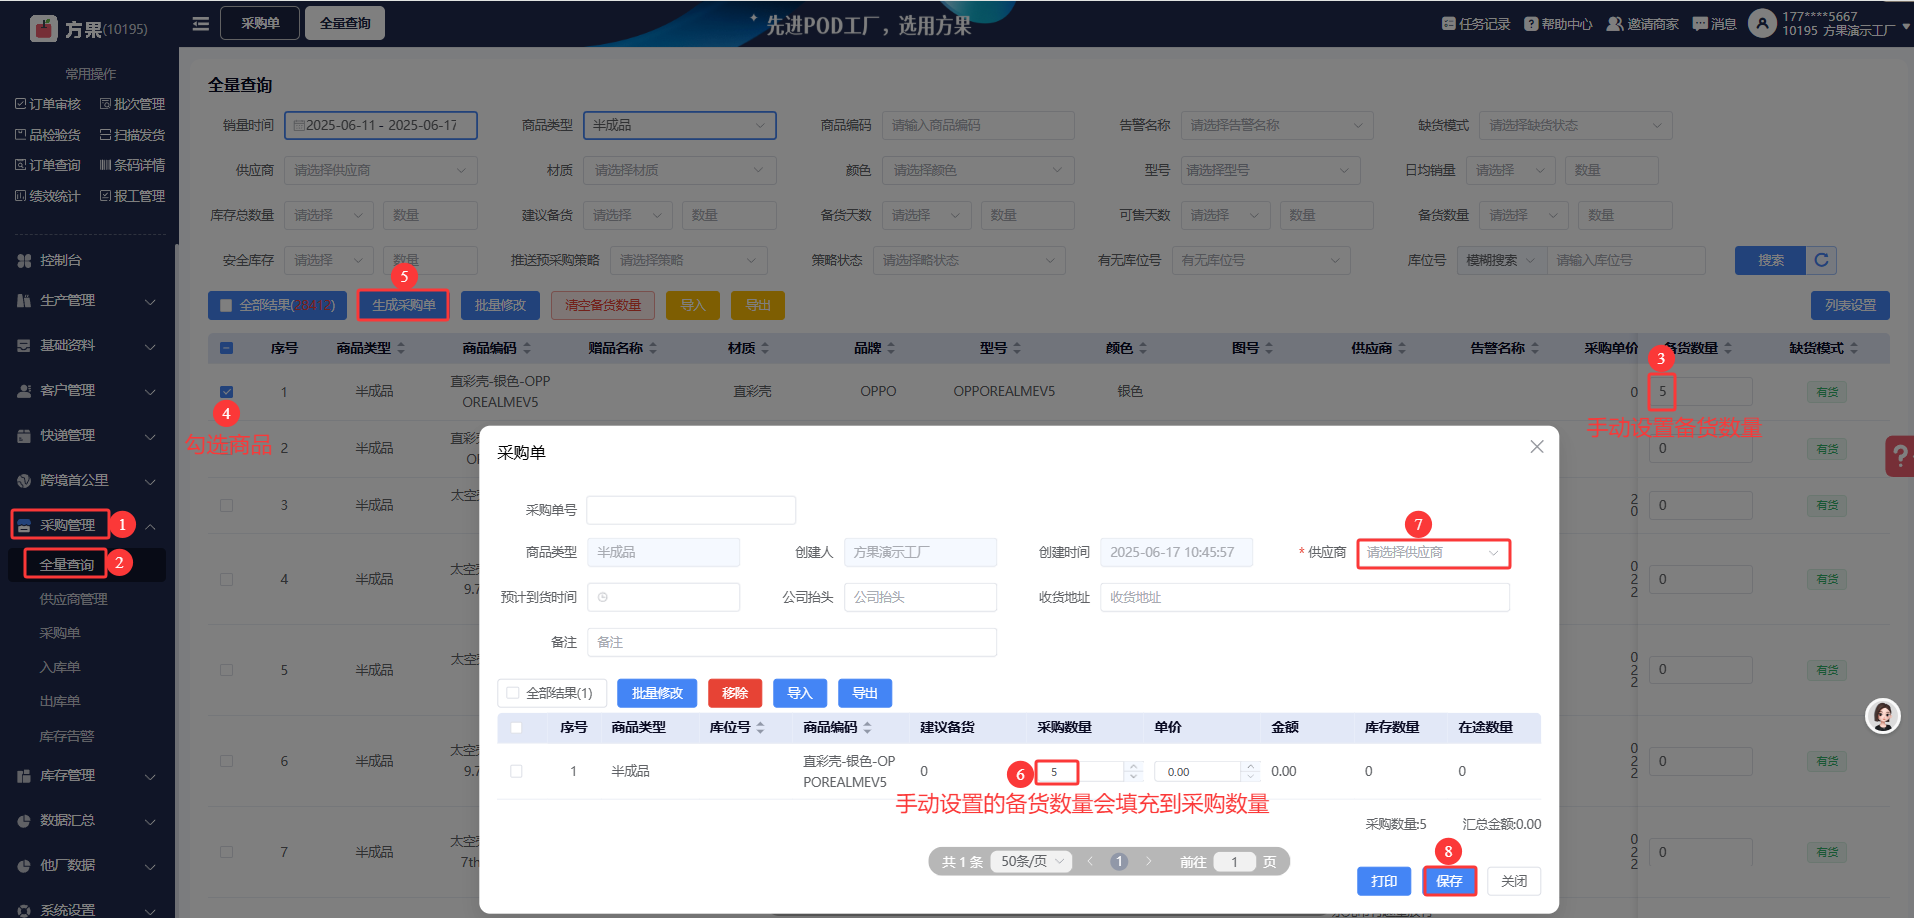The image size is (1914, 918).
Task: Open the customer service avatar widget
Action: [1883, 716]
